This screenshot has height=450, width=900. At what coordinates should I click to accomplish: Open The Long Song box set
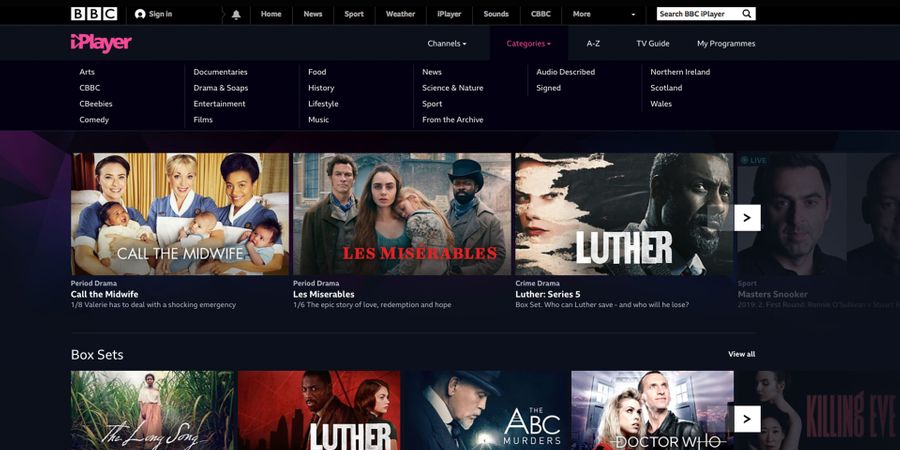pos(152,410)
